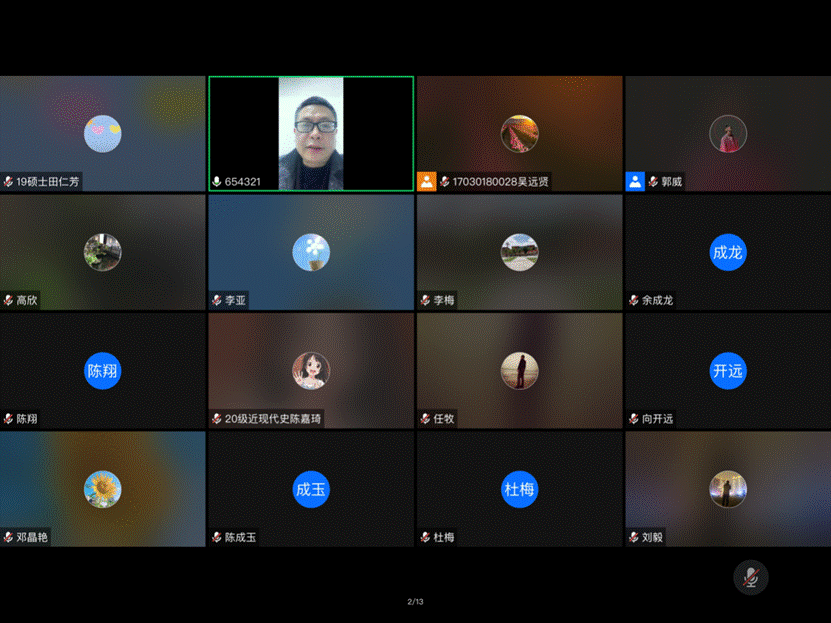Click the sunflower avatar of 邓晶艳
The height and width of the screenshot is (623, 831).
pyautogui.click(x=102, y=489)
